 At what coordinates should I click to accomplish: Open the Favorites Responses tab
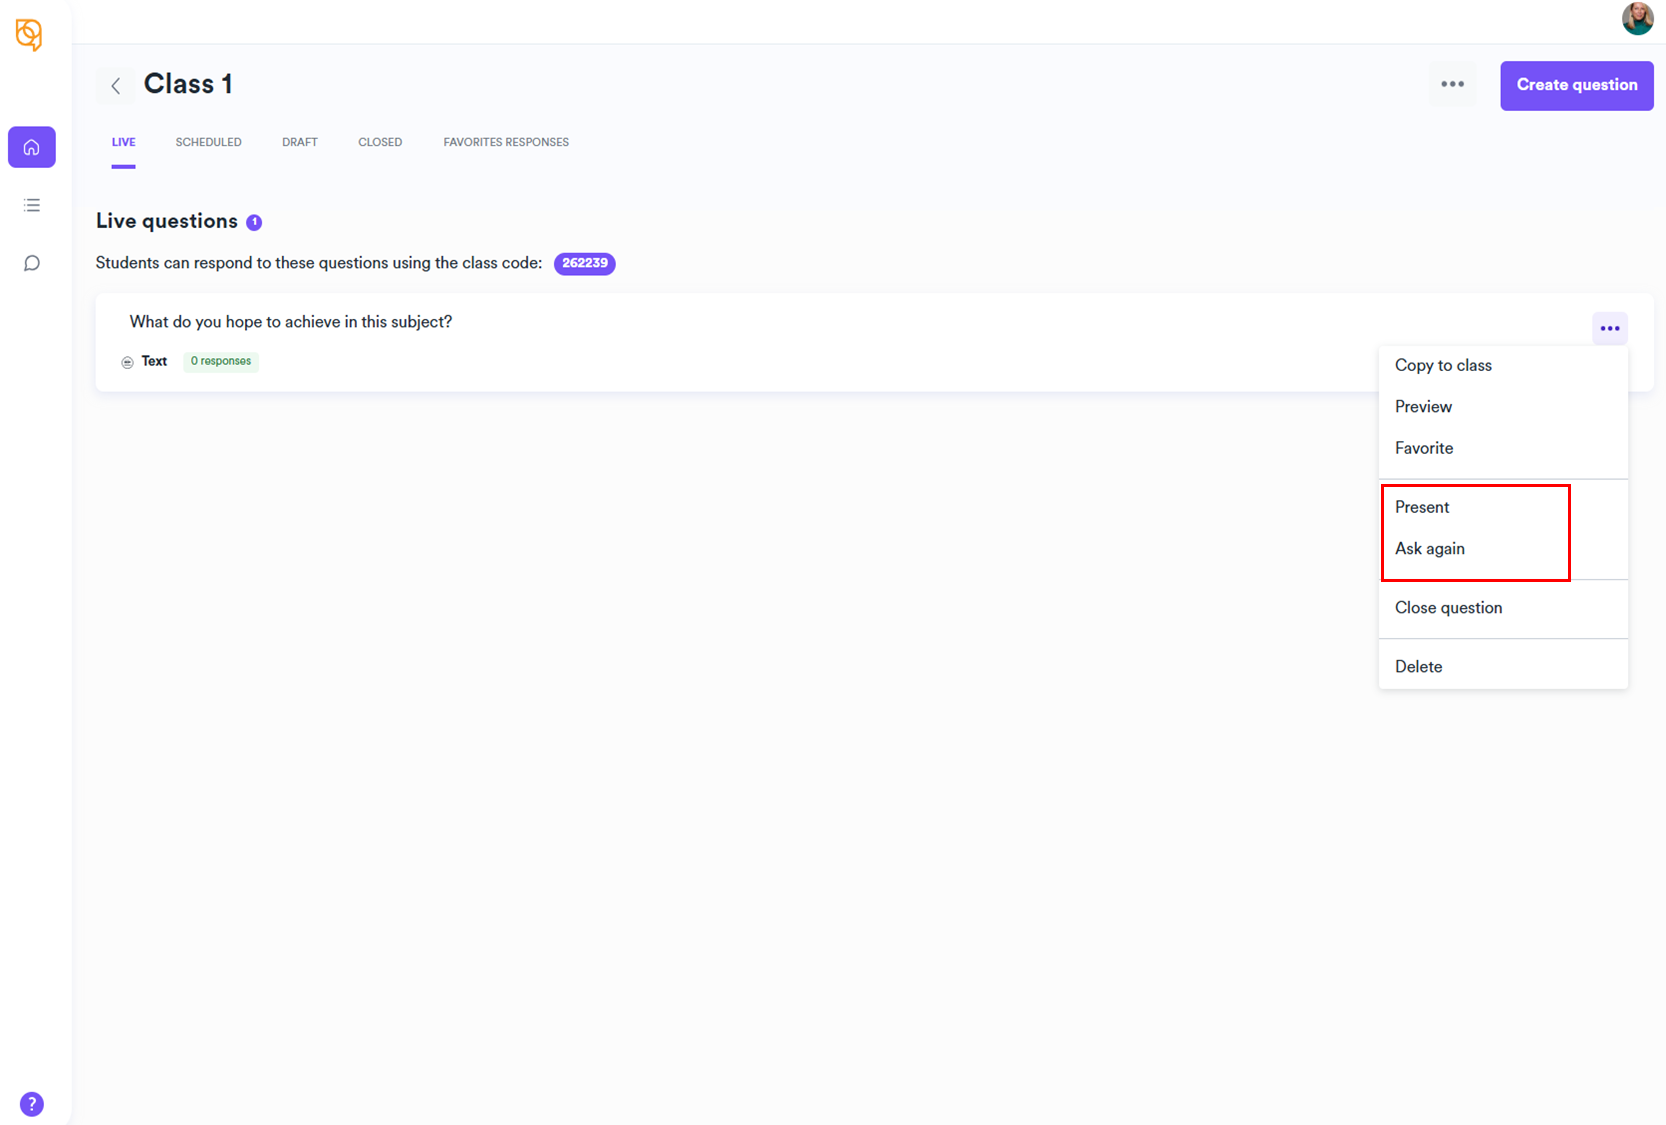pos(506,142)
